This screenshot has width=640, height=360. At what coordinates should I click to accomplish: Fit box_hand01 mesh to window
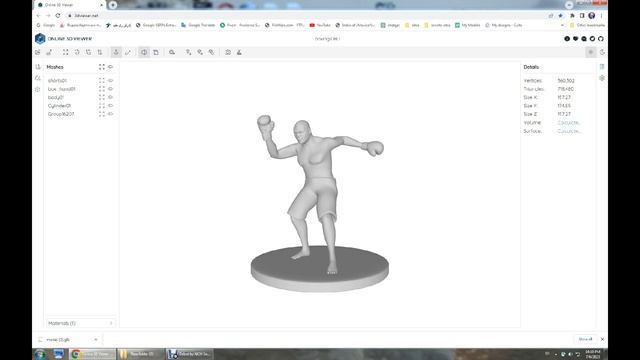[102, 89]
